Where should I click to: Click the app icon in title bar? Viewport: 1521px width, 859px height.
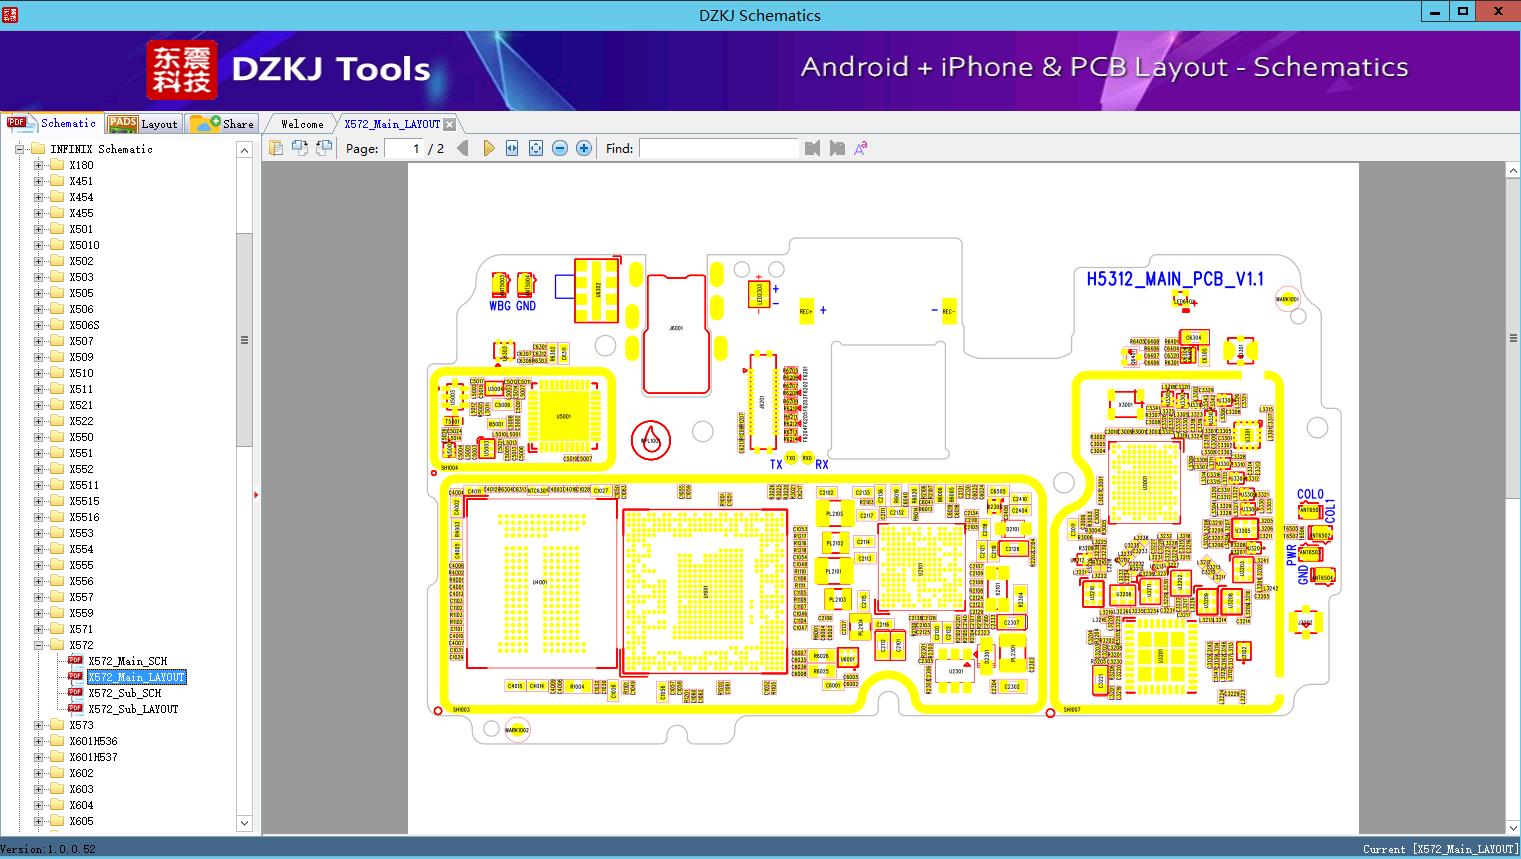click(10, 14)
